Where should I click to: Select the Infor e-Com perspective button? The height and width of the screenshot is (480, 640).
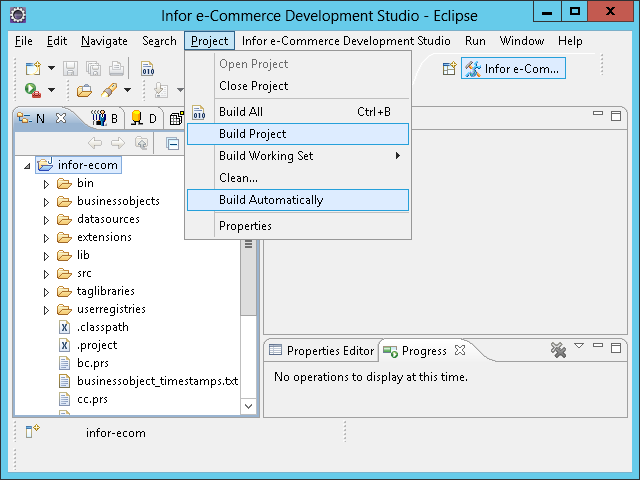514,68
